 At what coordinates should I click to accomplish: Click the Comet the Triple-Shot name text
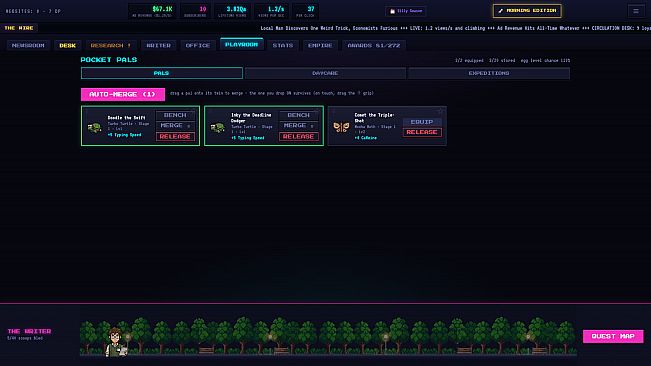coord(374,118)
